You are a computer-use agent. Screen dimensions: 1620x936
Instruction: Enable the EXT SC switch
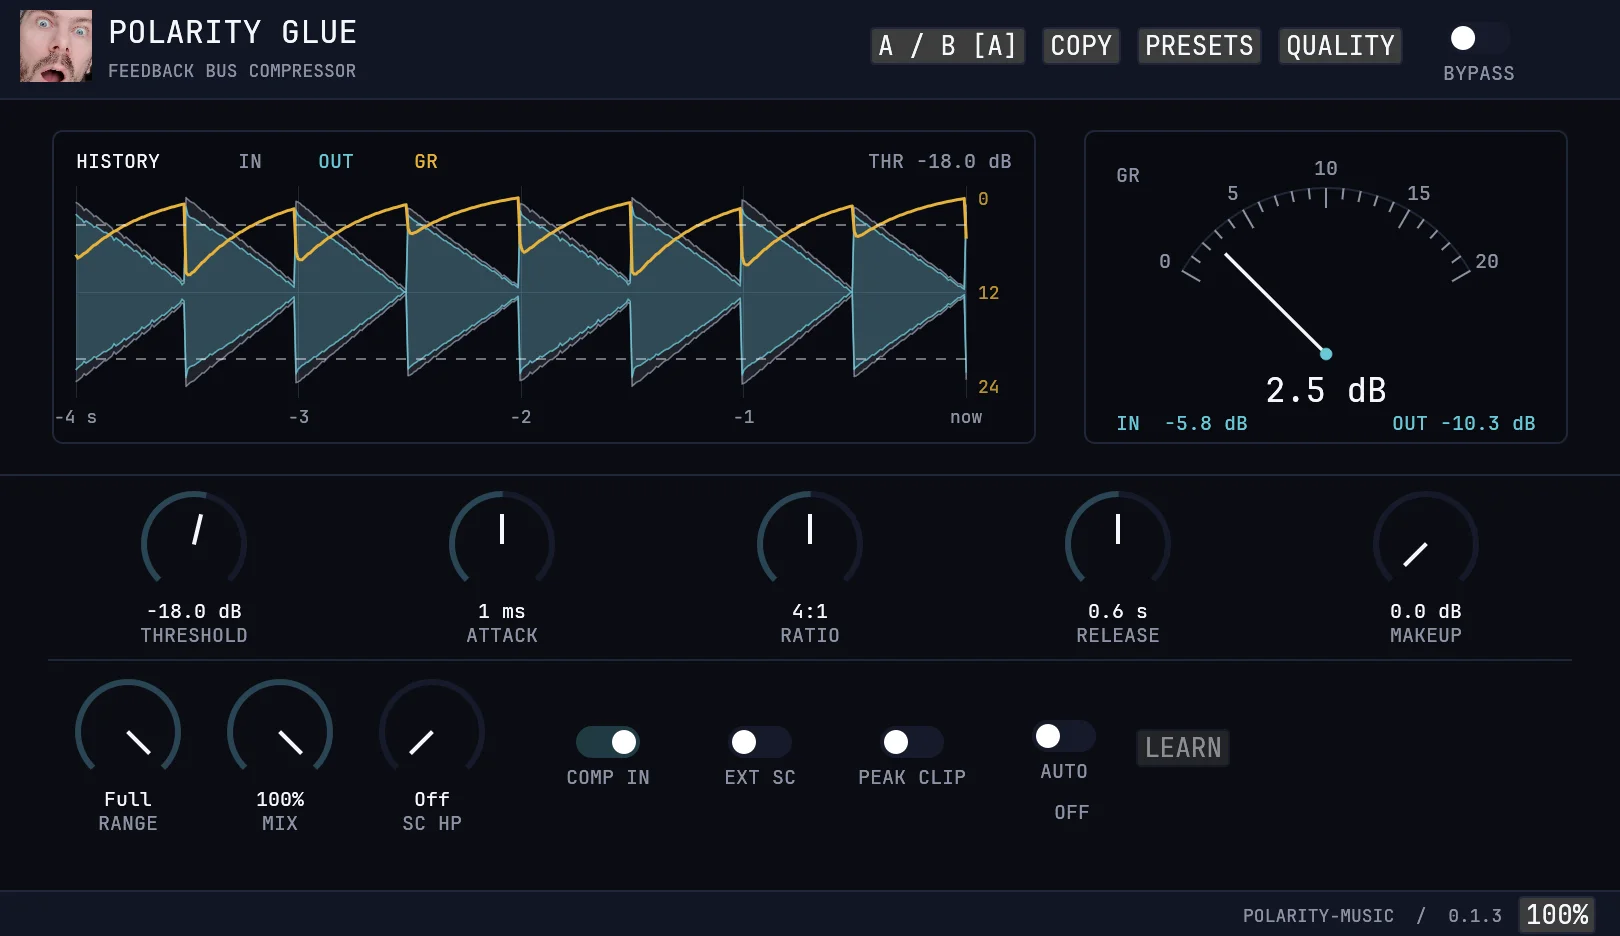760,742
